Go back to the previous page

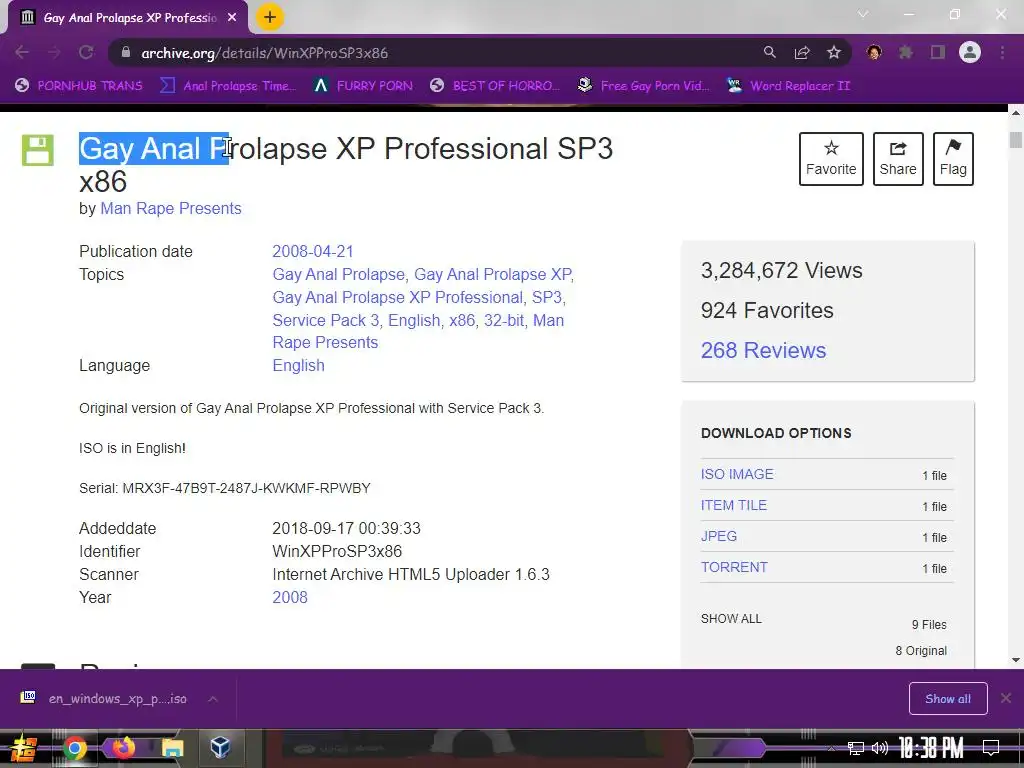point(22,52)
